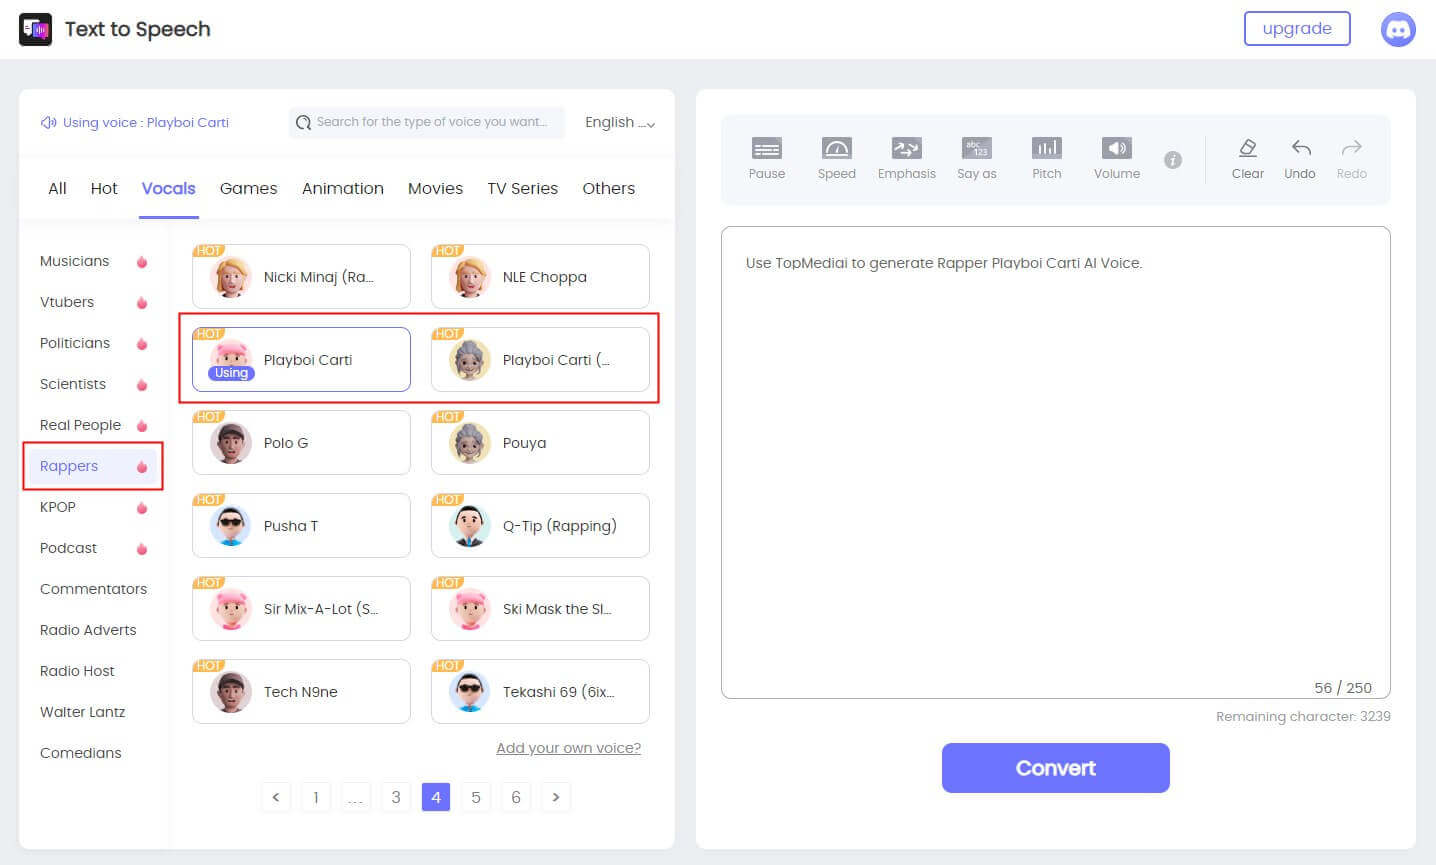Switch to the Others tab
The image size is (1436, 865).
pyautogui.click(x=608, y=188)
